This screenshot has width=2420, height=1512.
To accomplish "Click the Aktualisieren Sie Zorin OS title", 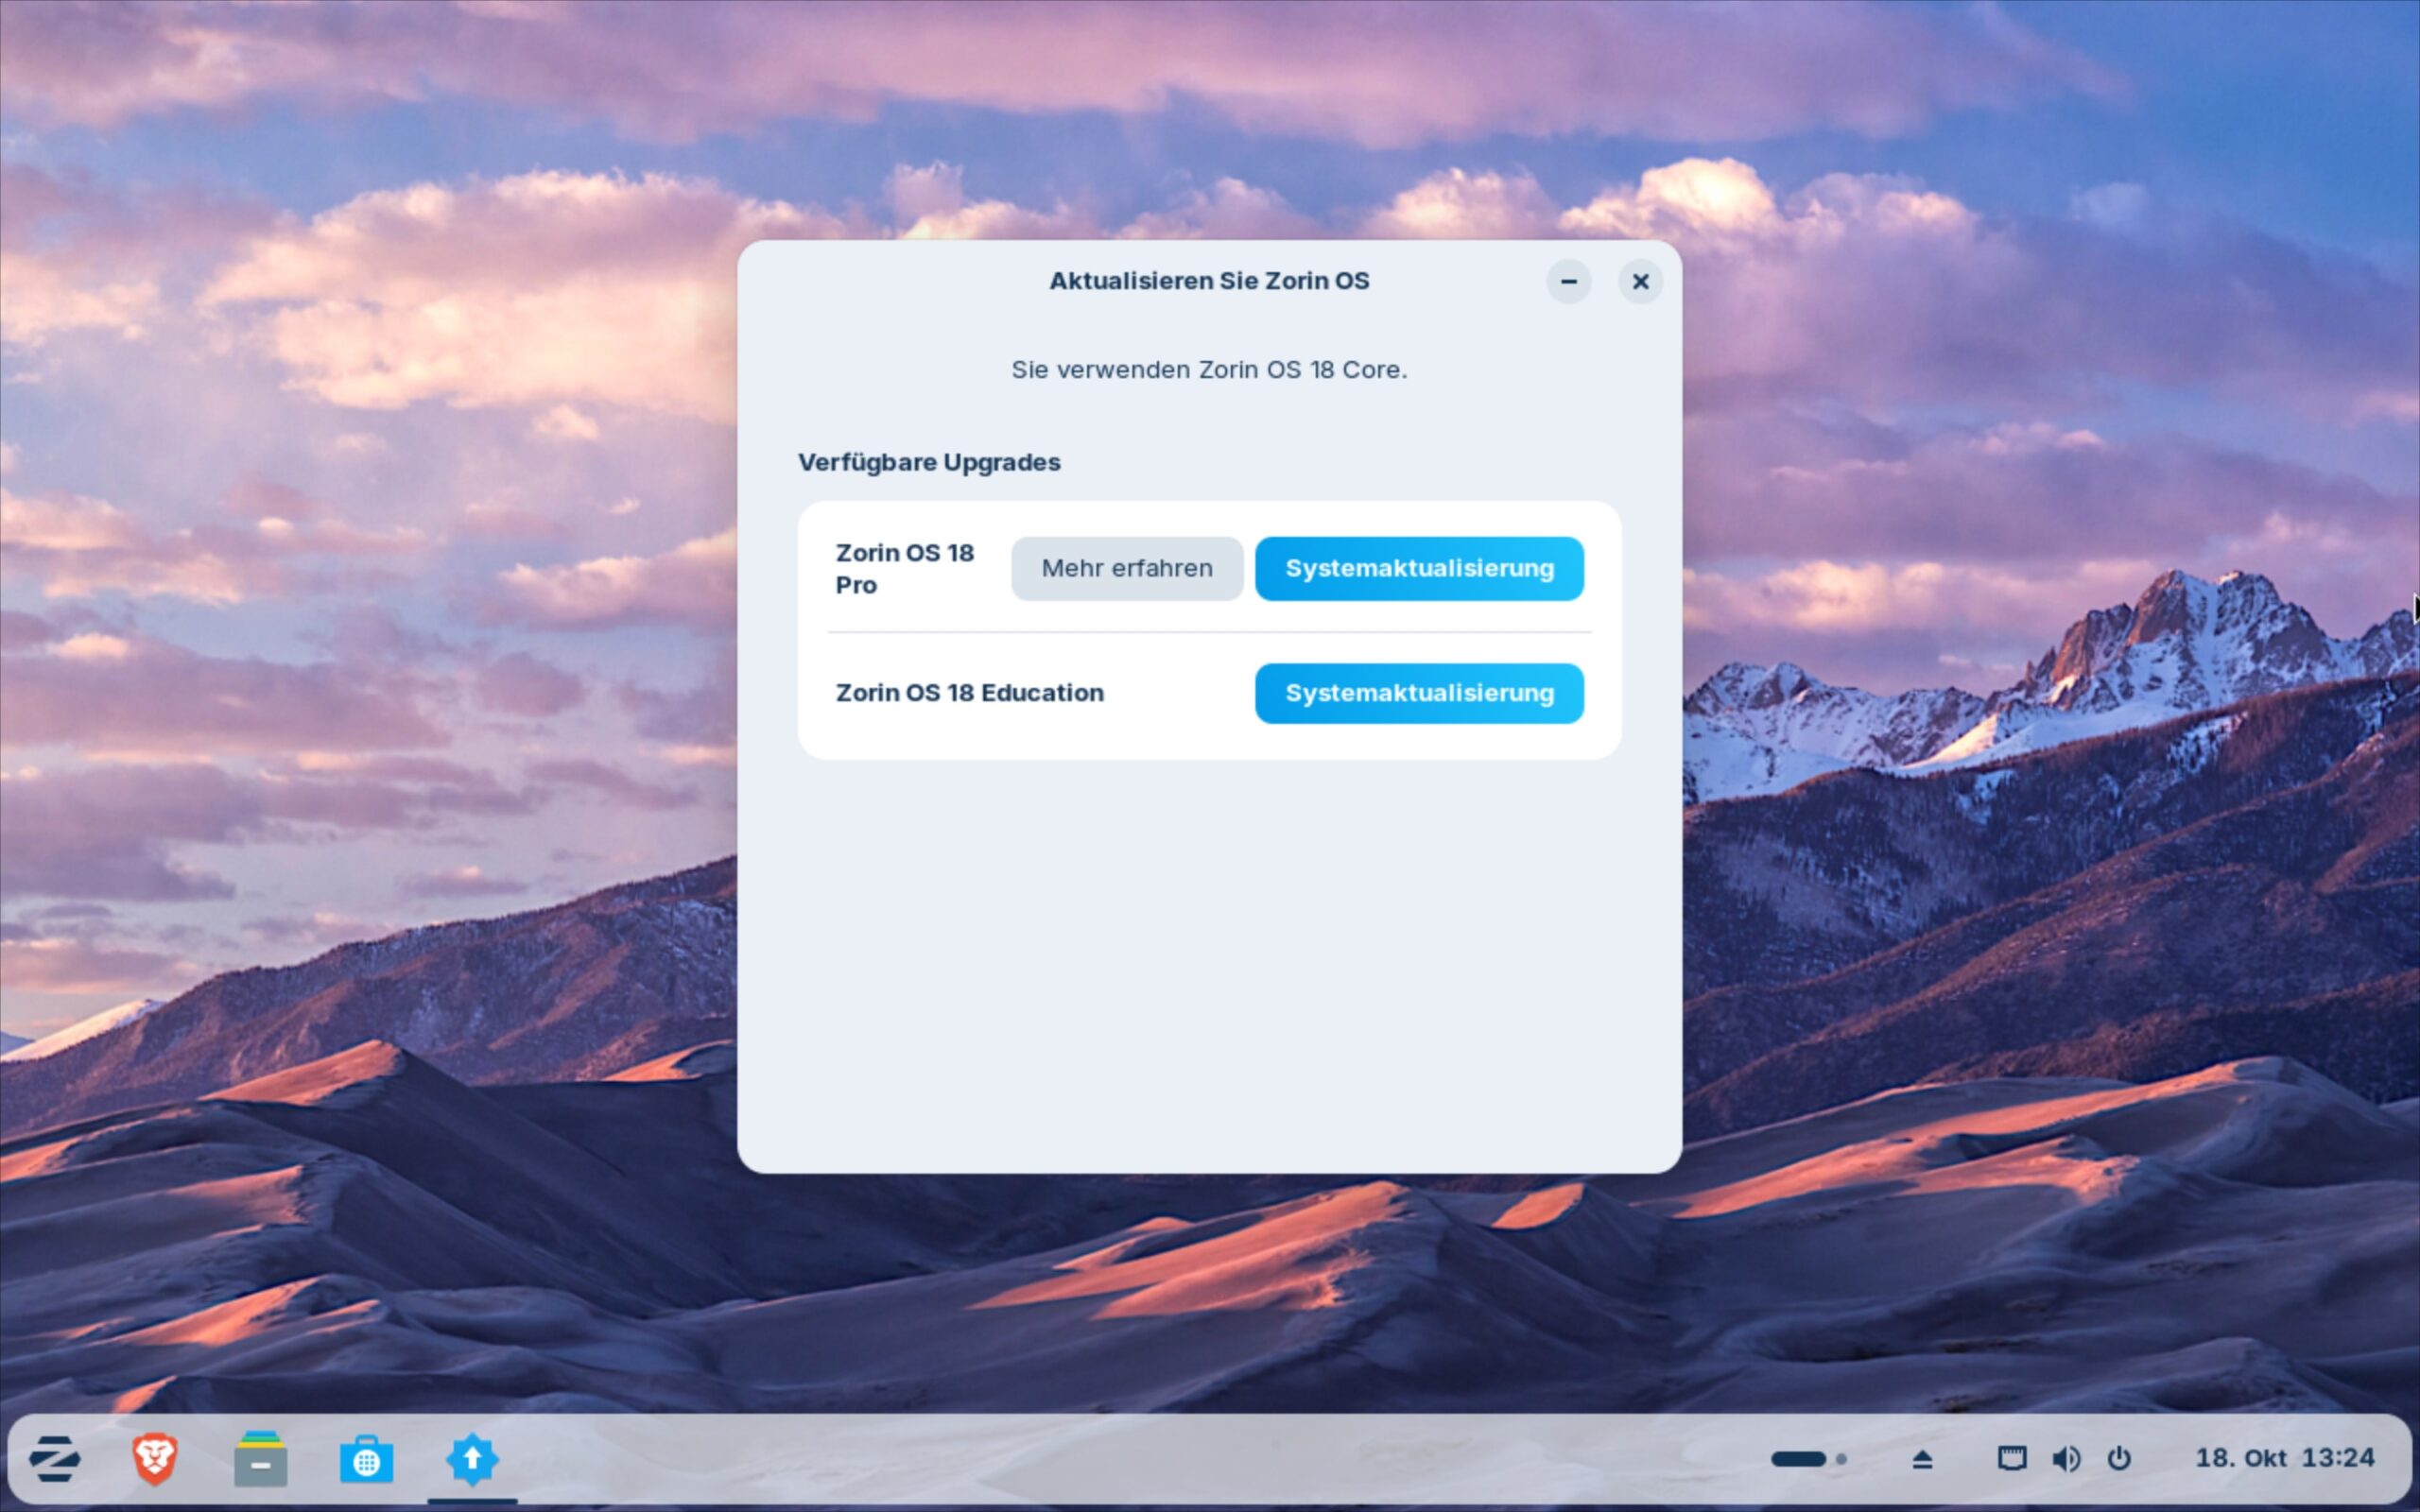I will (x=1208, y=281).
